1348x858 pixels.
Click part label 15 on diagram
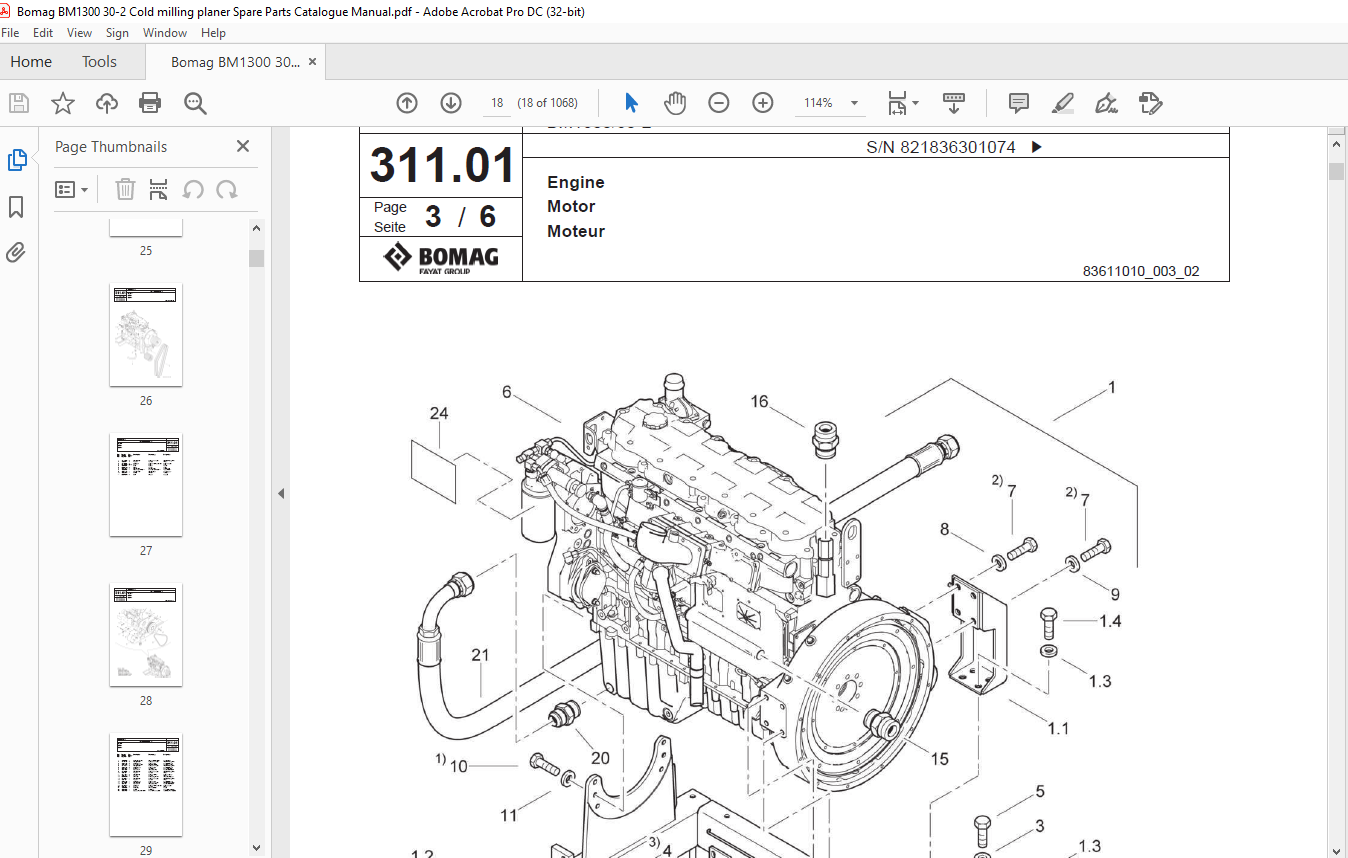pos(939,759)
